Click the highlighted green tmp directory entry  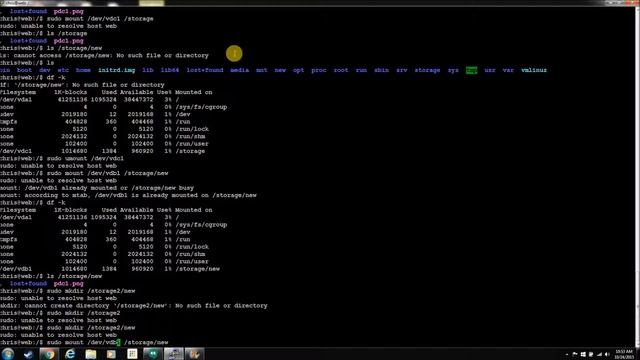471,70
